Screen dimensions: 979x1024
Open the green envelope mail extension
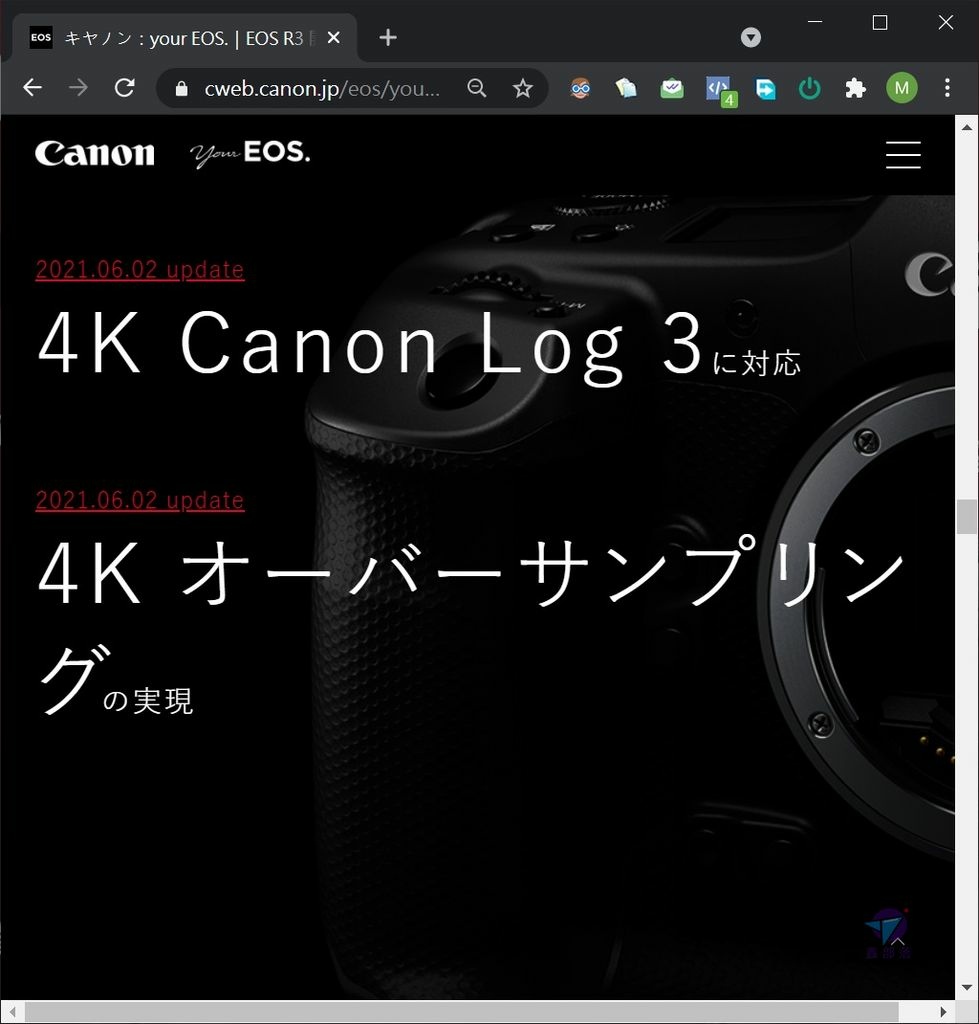pos(672,88)
